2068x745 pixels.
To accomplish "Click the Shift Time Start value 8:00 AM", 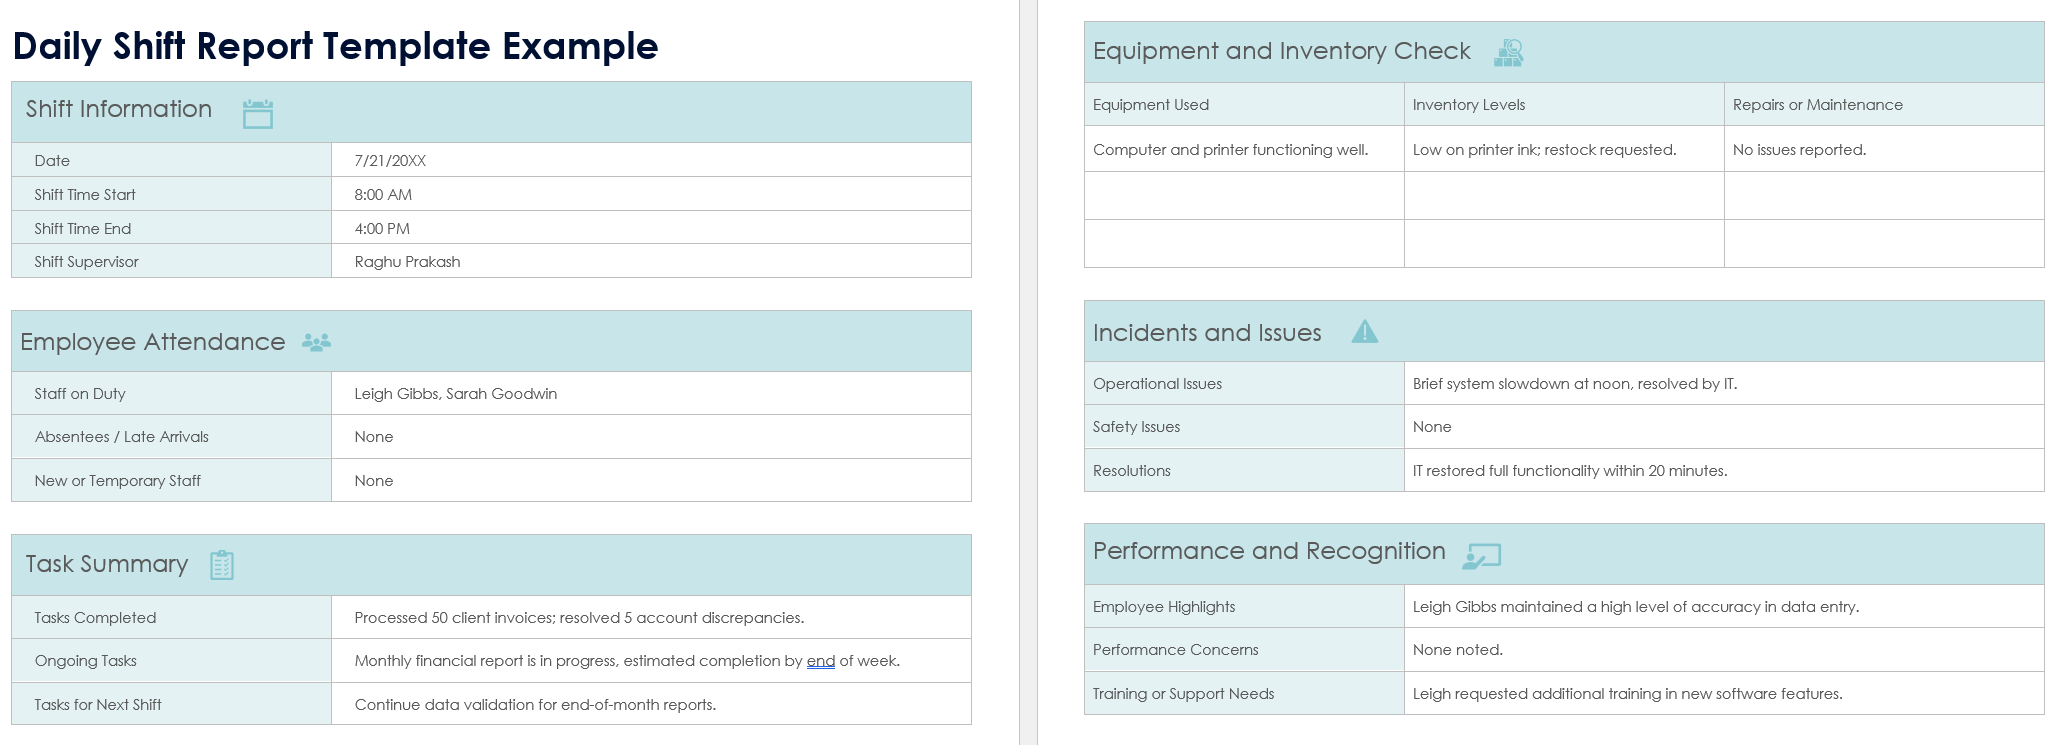I will point(383,195).
